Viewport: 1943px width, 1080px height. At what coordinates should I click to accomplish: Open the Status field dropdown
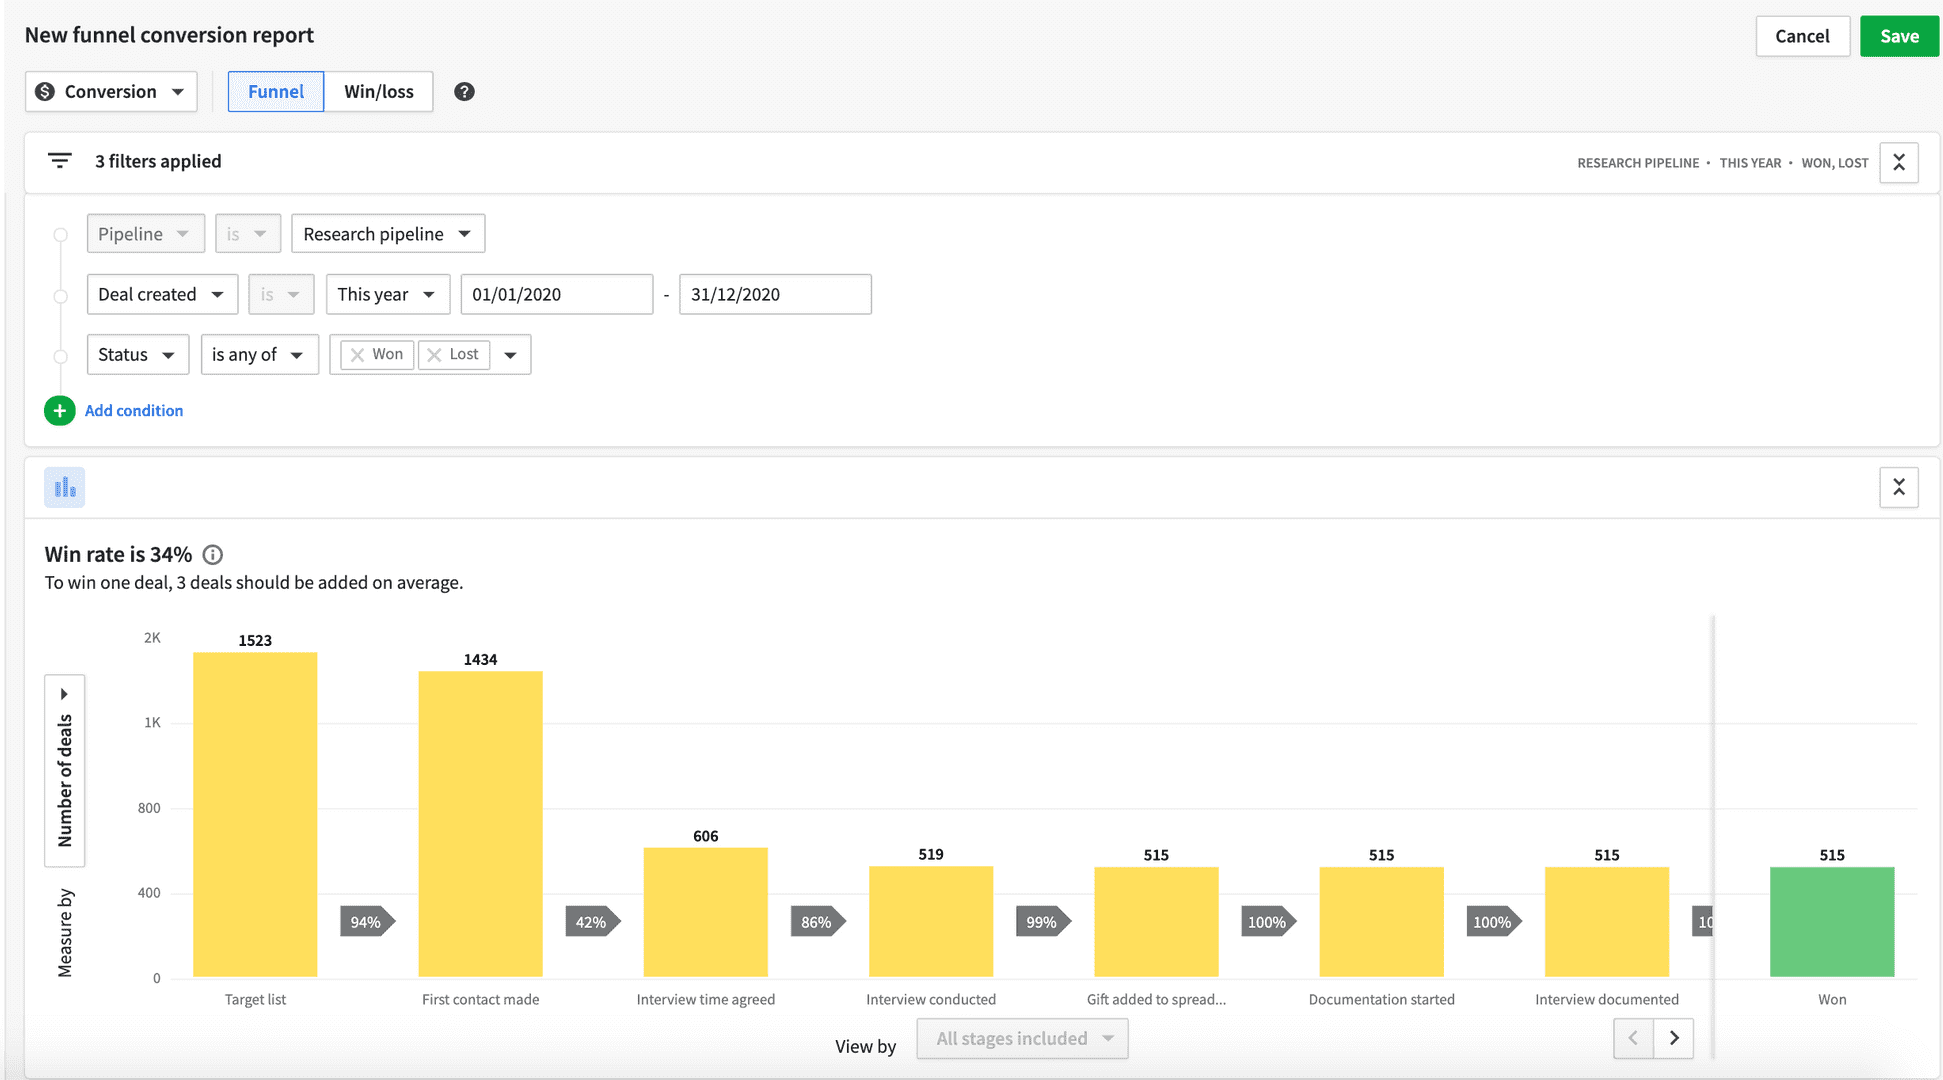point(138,355)
